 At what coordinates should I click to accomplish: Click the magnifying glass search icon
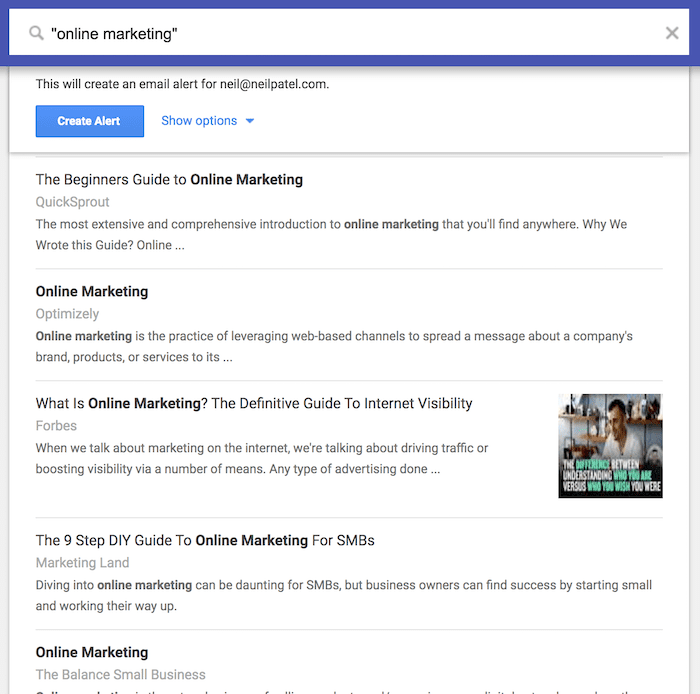[x=36, y=33]
